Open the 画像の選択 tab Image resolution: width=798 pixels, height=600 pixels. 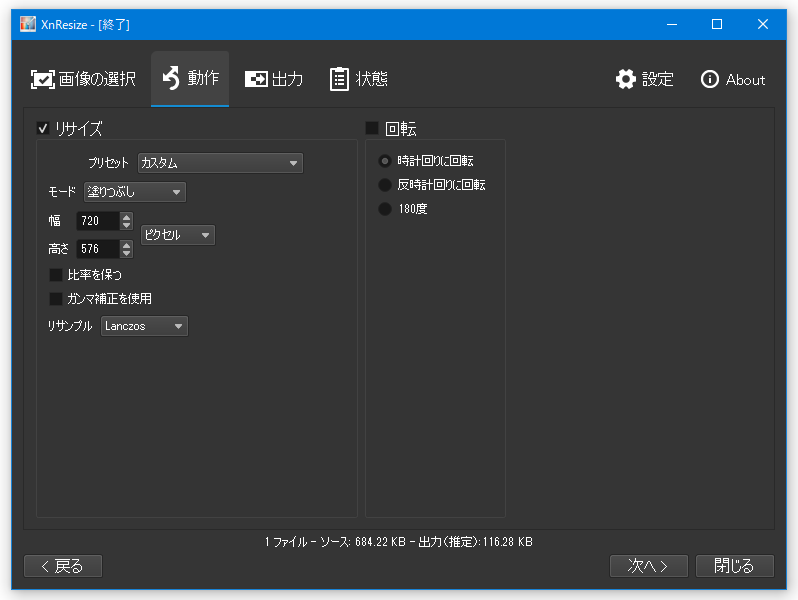[x=83, y=79]
